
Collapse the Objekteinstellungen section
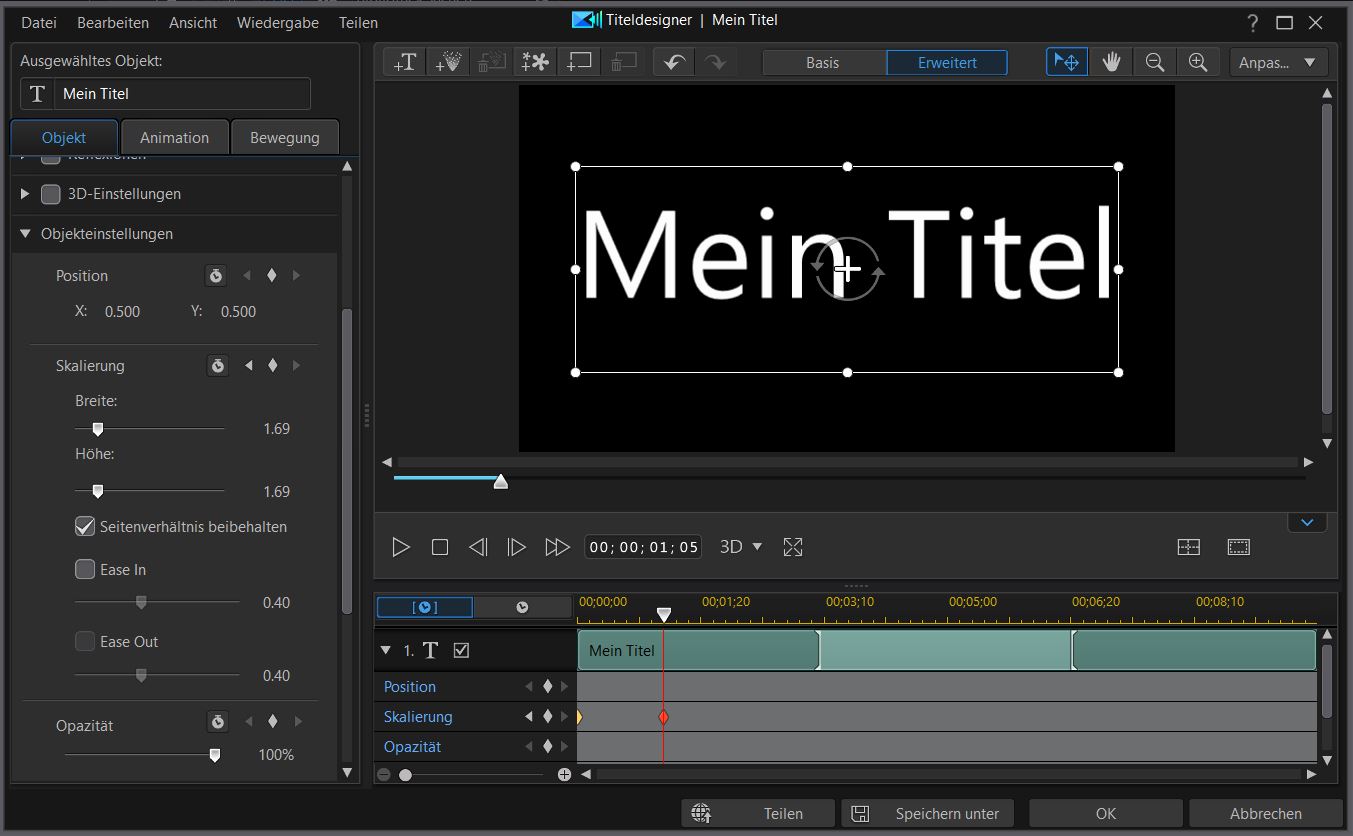(x=26, y=234)
